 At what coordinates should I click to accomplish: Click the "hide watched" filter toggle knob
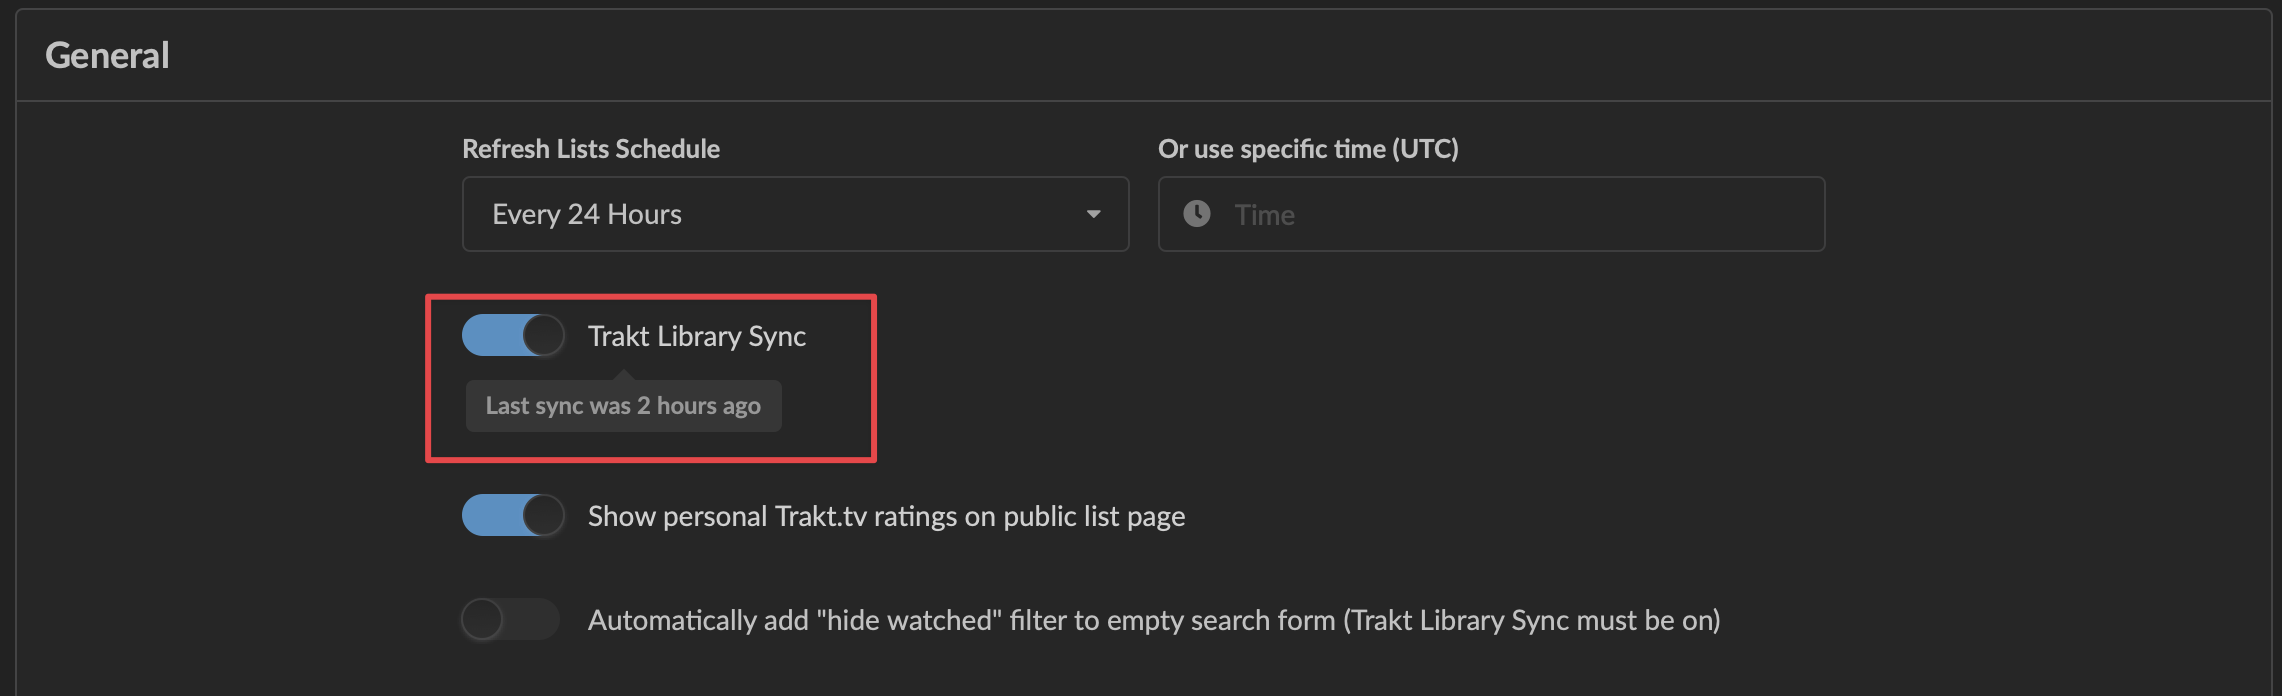pyautogui.click(x=487, y=620)
